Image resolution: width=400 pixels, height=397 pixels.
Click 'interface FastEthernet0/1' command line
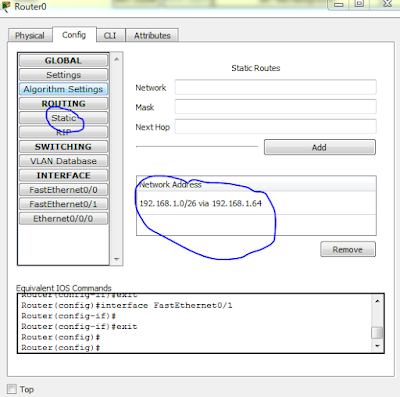pos(127,305)
